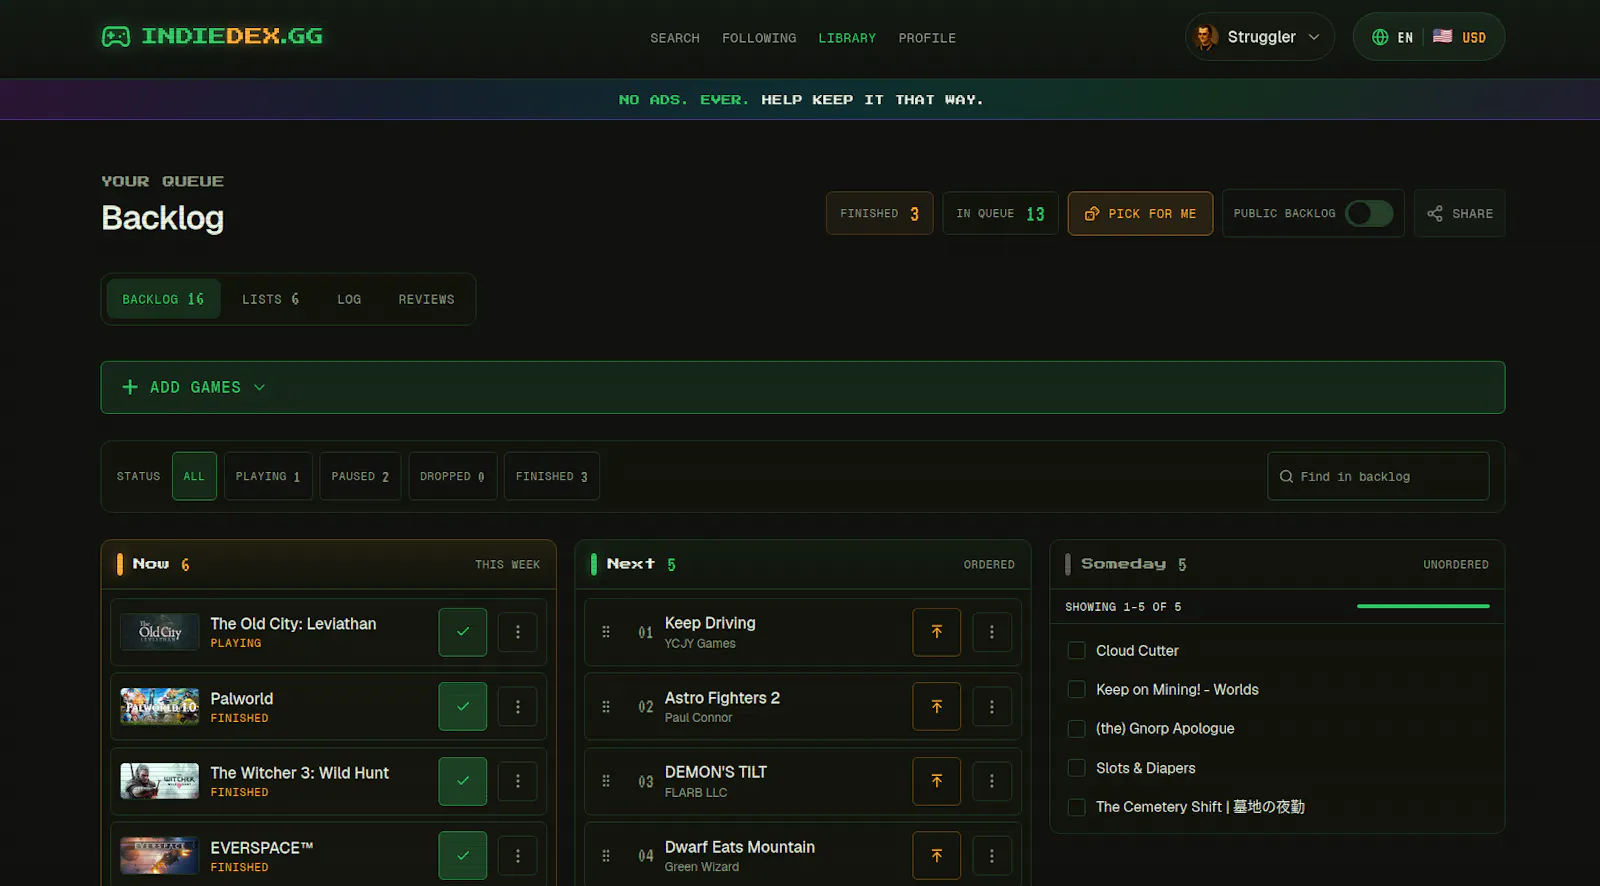Check the Keep on Mining! - Worlds checkbox
Image resolution: width=1600 pixels, height=886 pixels.
click(x=1077, y=690)
